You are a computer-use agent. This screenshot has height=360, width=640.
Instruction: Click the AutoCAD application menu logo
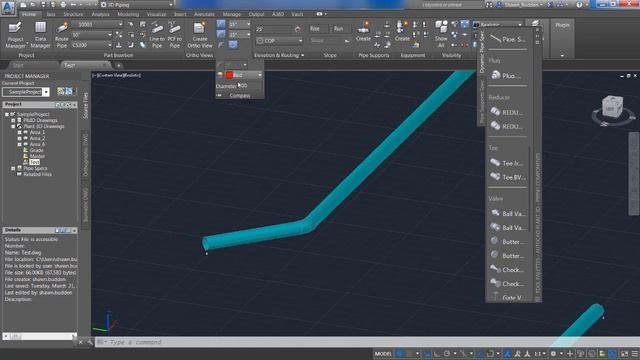tap(8, 7)
